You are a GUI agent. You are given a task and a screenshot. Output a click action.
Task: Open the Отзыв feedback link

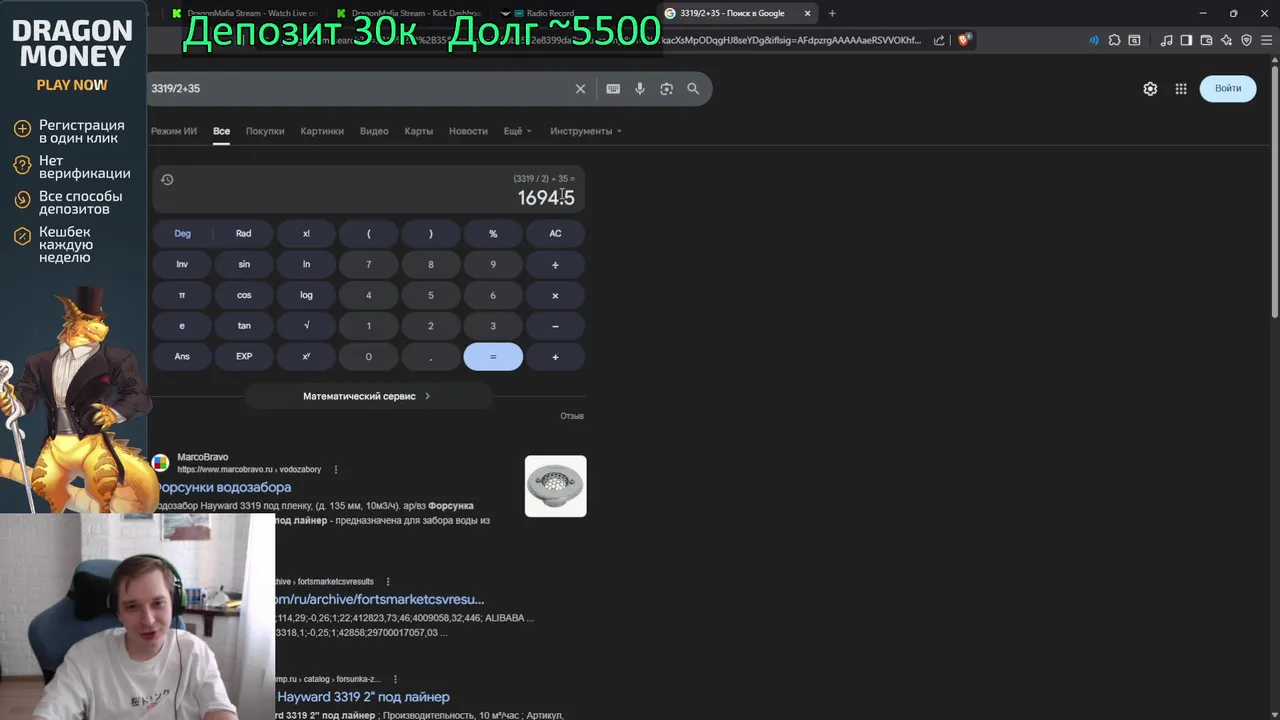pyautogui.click(x=572, y=416)
